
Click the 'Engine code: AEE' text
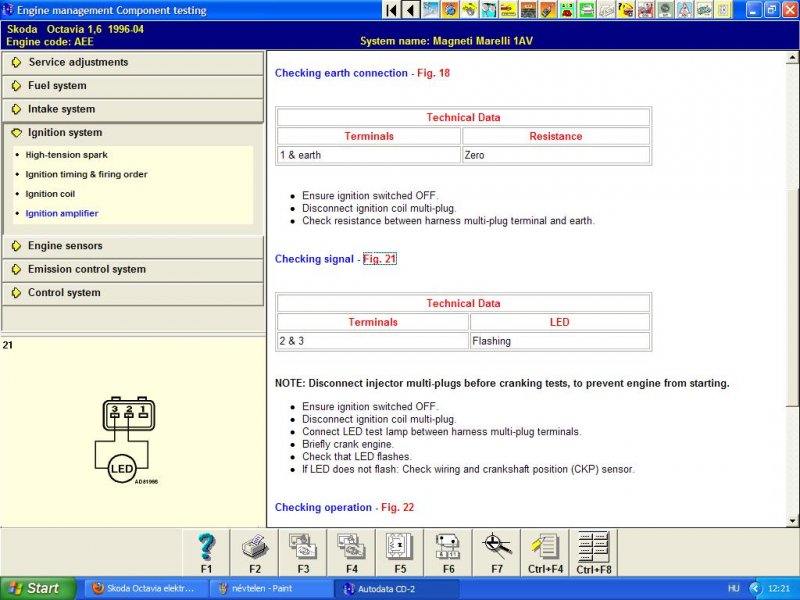click(x=50, y=42)
